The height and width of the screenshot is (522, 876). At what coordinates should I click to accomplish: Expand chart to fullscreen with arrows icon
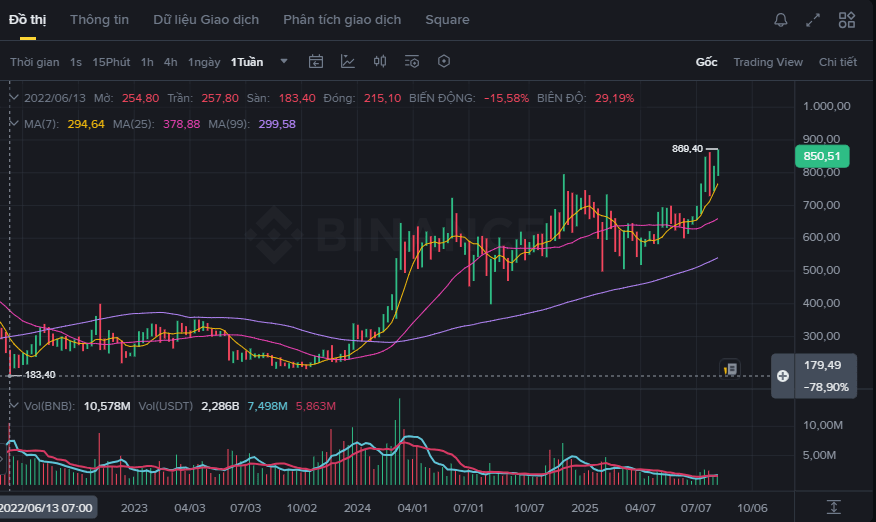click(813, 20)
